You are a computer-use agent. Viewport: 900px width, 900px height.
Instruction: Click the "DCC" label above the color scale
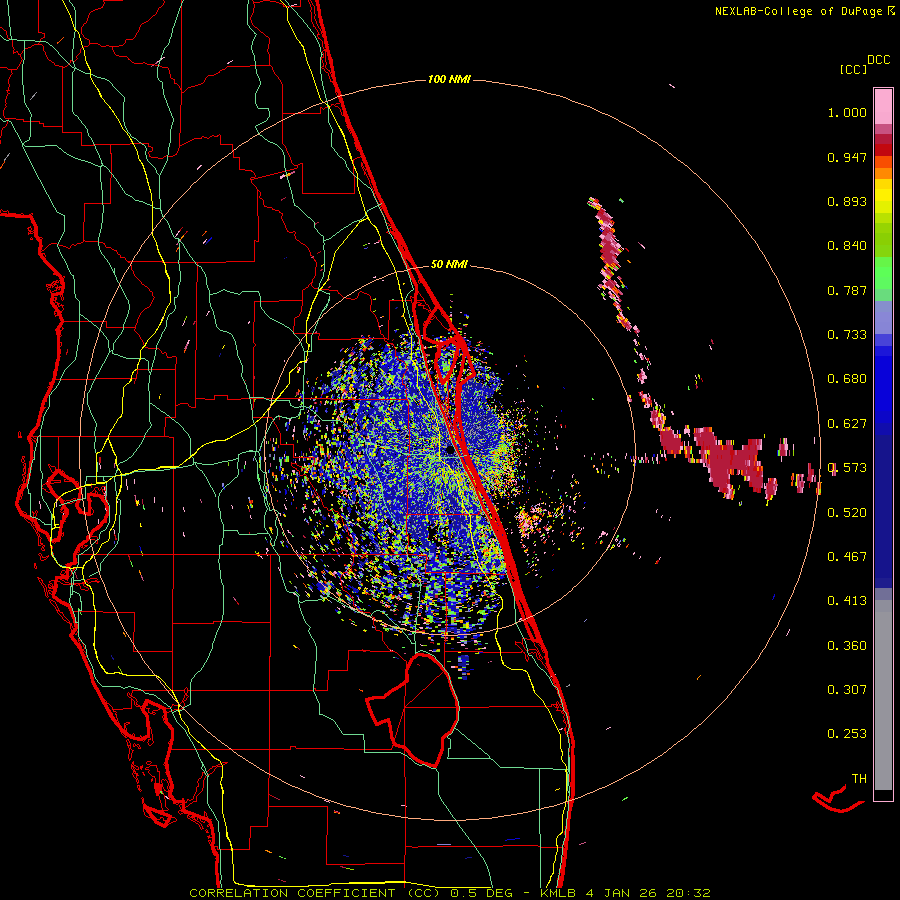click(878, 60)
